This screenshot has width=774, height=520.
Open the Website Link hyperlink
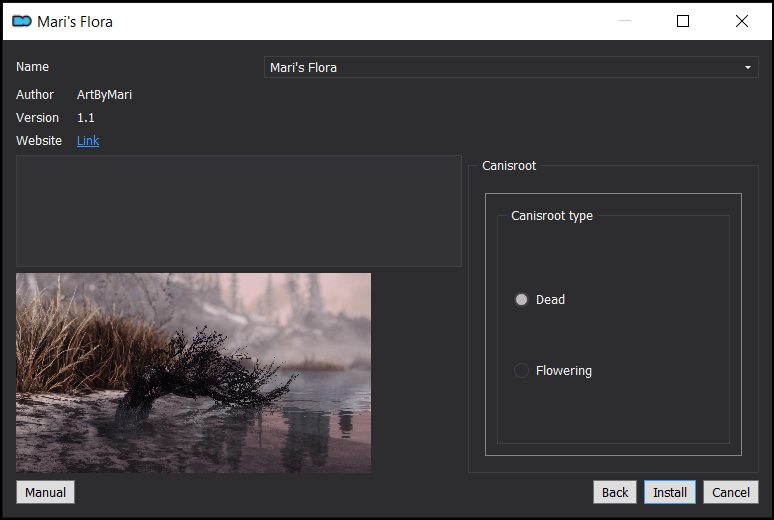tap(88, 141)
